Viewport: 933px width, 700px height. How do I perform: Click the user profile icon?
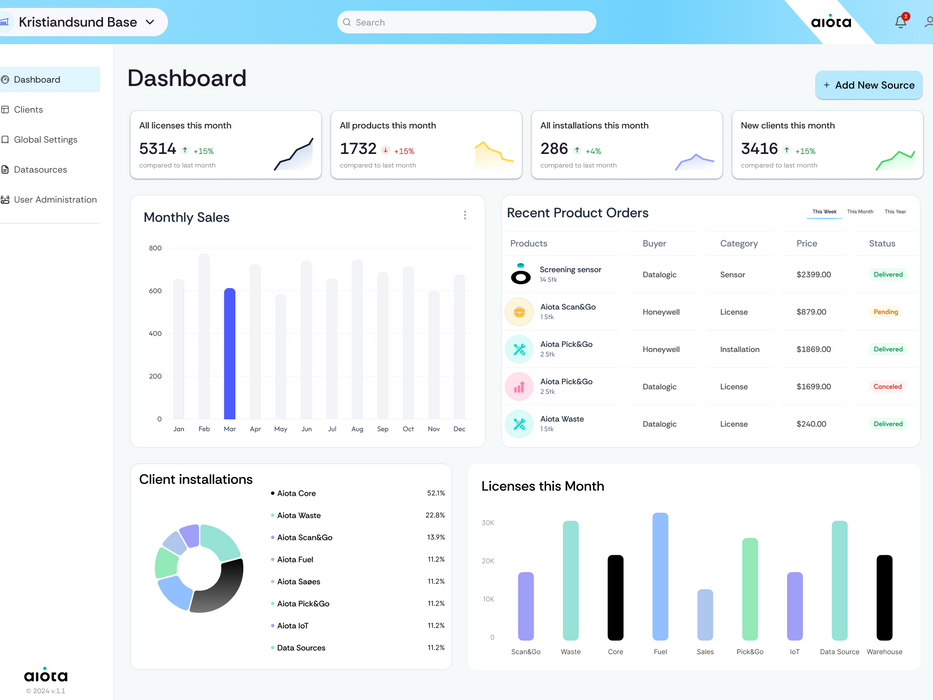click(x=928, y=22)
